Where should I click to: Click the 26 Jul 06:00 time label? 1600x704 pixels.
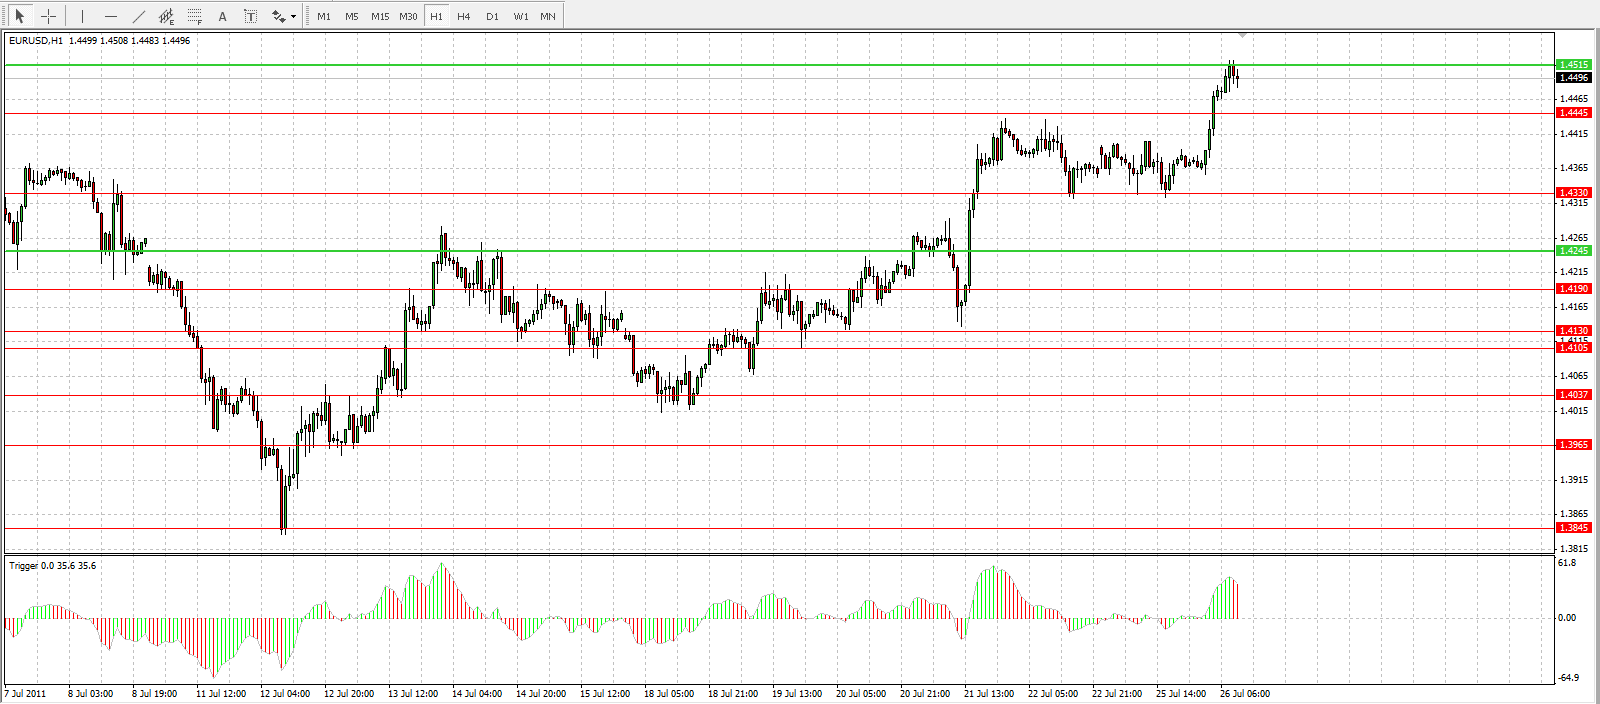pos(1245,694)
